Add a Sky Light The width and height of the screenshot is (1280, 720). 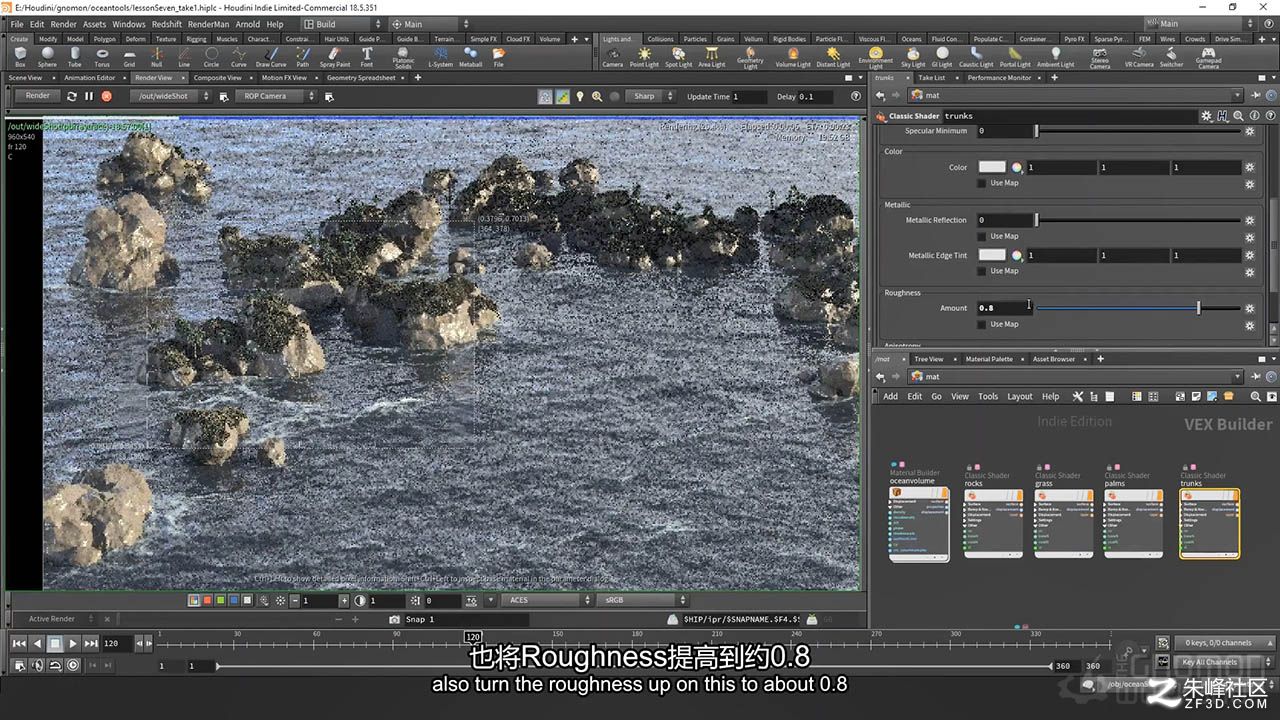coord(913,57)
